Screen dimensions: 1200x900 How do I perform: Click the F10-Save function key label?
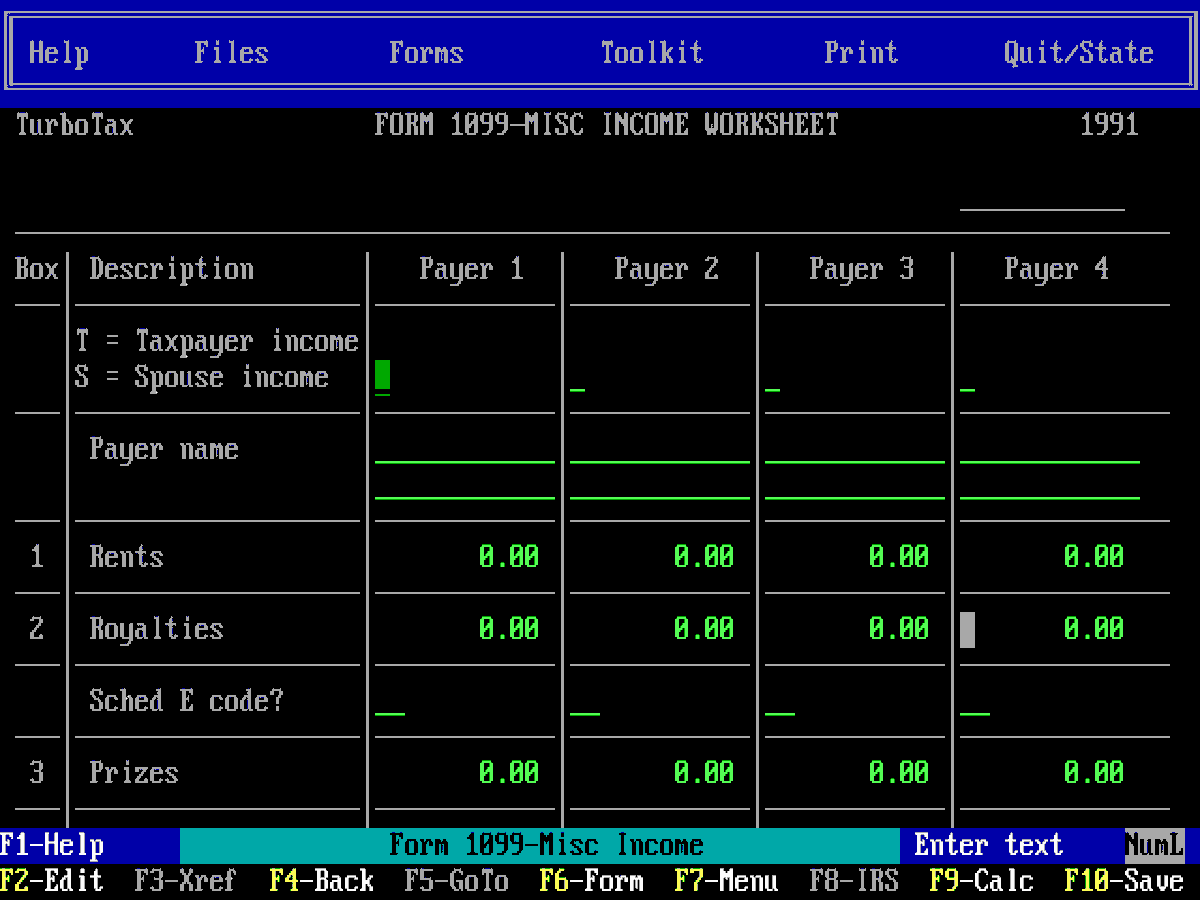pyautogui.click(x=1124, y=881)
